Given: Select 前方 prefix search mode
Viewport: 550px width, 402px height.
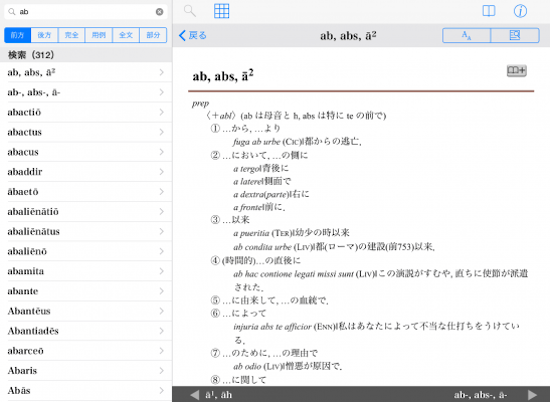Looking at the screenshot, I should coord(18,35).
